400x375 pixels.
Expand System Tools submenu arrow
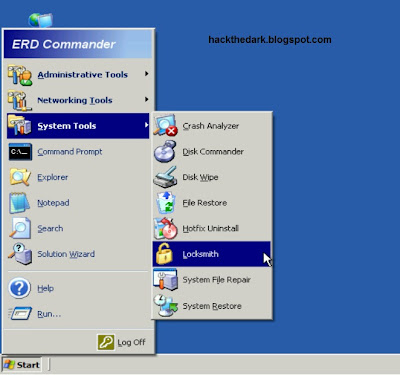click(146, 125)
